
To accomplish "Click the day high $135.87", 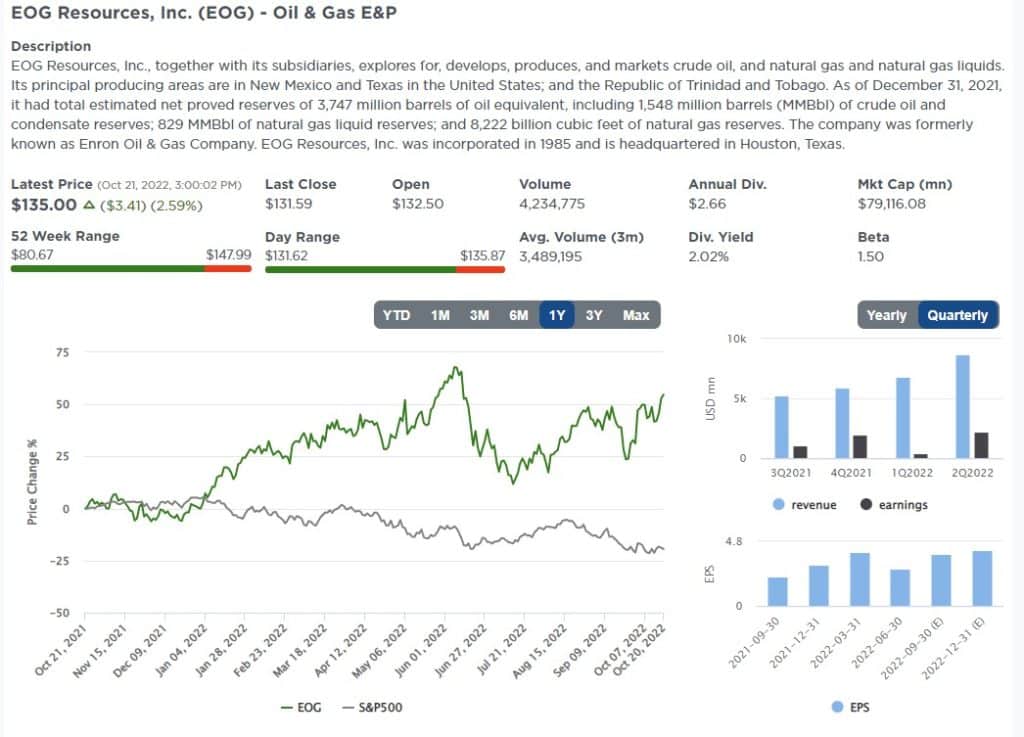I will tap(483, 255).
